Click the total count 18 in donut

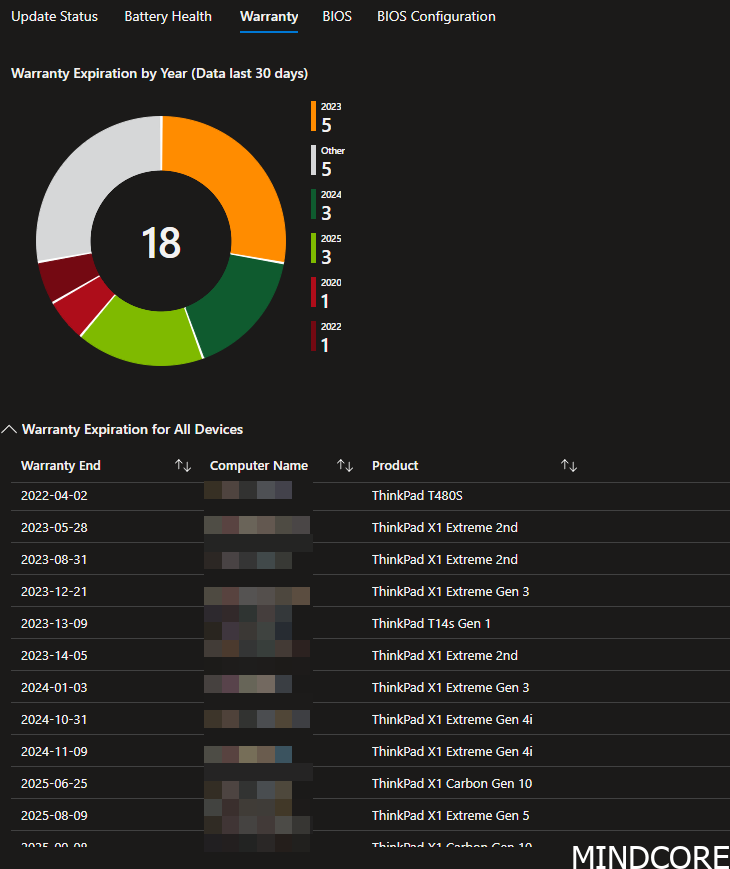161,242
